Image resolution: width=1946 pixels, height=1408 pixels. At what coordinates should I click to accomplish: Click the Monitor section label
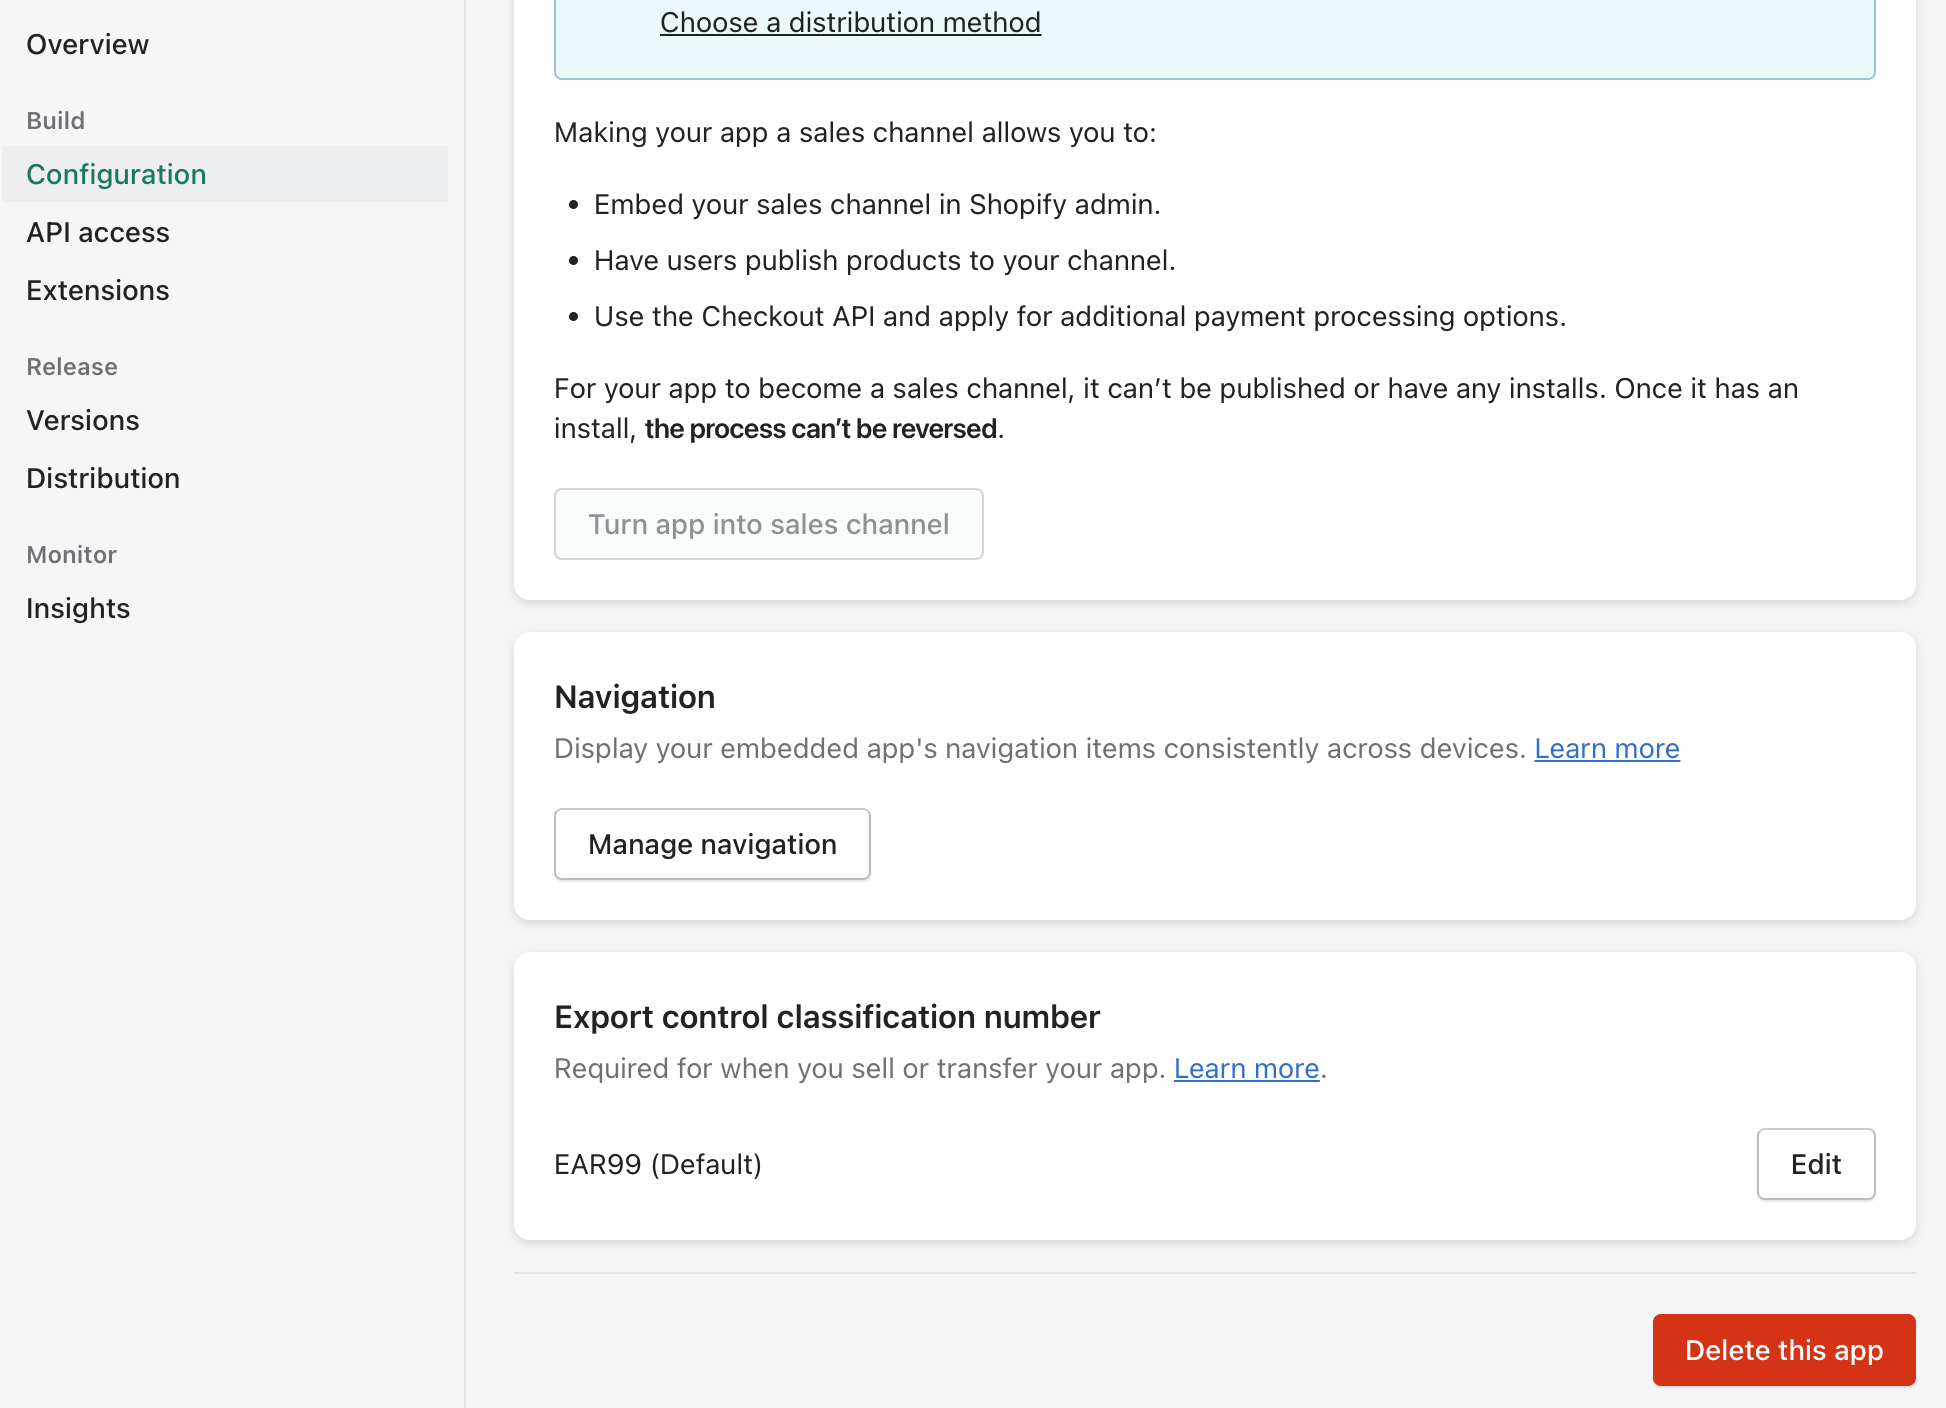point(72,554)
